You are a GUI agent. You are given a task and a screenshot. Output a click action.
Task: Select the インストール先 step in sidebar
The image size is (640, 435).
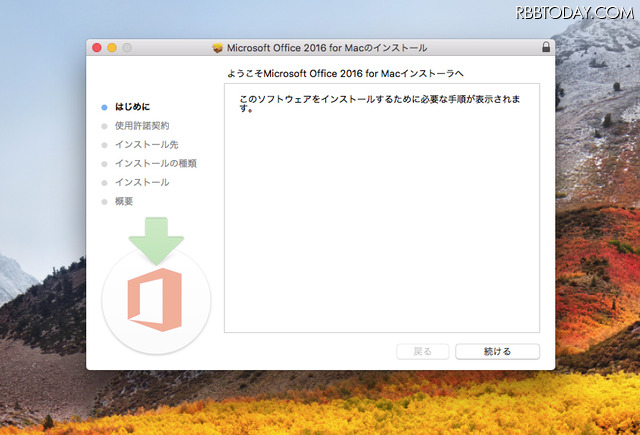pos(147,144)
